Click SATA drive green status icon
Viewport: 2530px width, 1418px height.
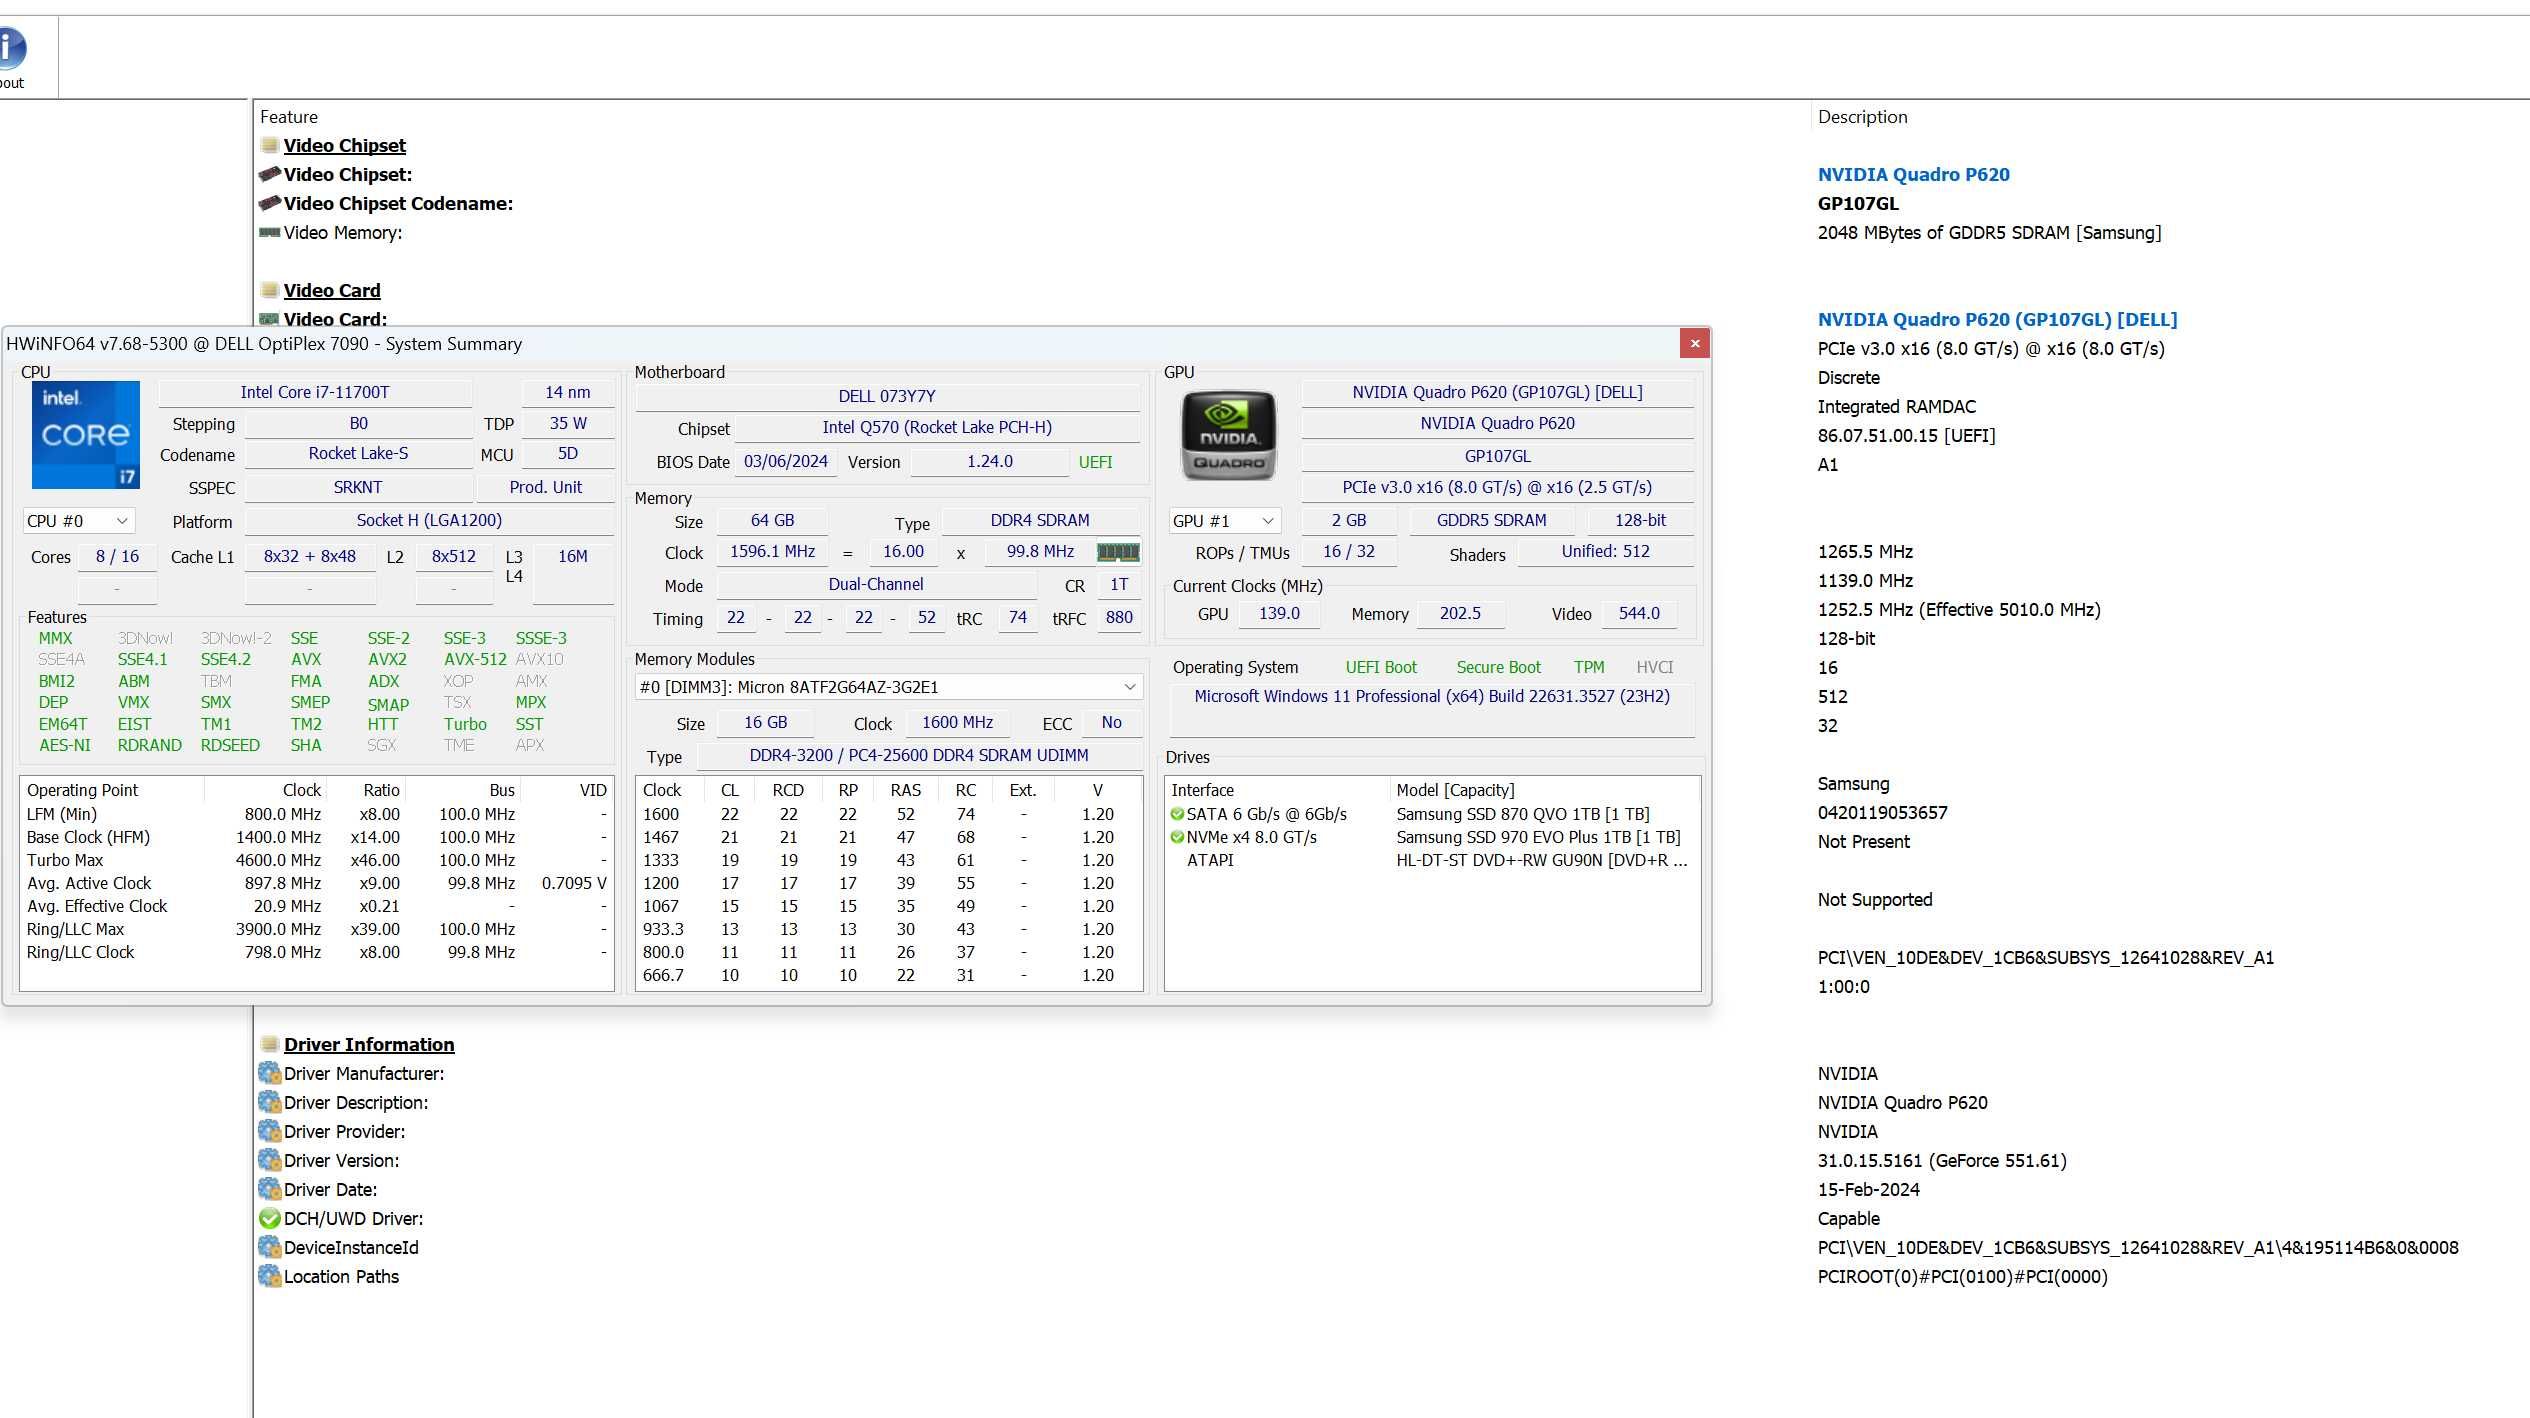click(1177, 814)
